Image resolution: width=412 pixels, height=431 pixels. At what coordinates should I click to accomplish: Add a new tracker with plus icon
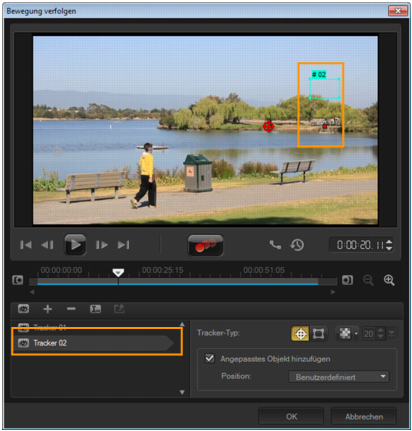[48, 309]
